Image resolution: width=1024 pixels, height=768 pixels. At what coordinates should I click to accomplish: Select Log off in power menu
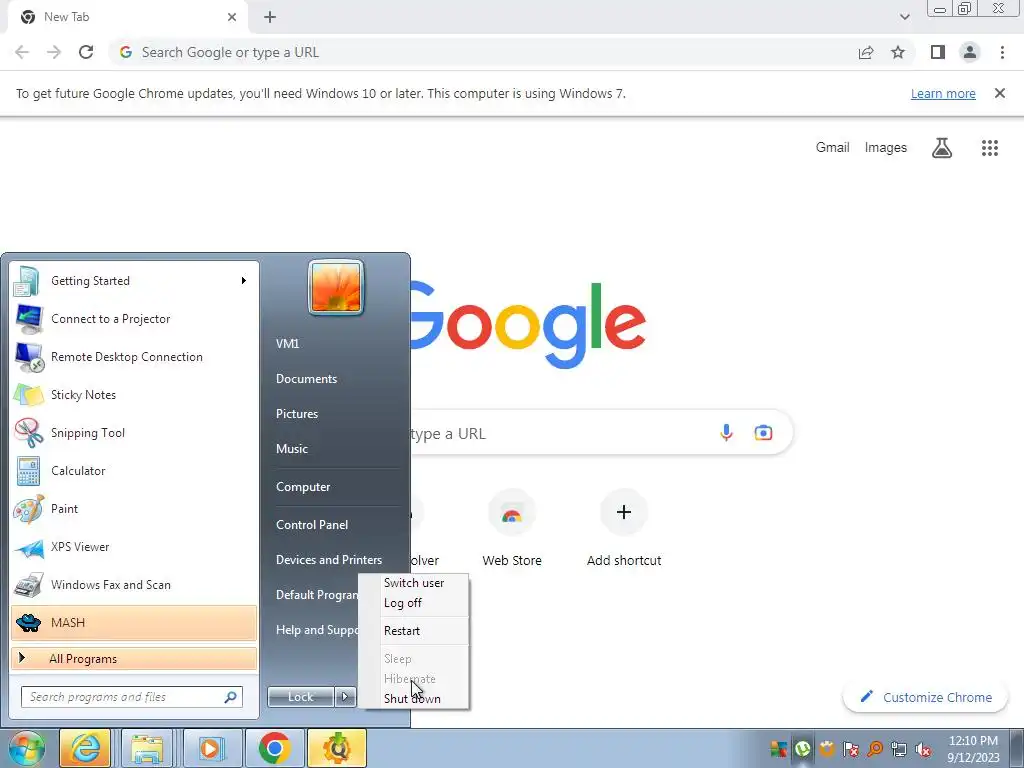pyautogui.click(x=414, y=603)
